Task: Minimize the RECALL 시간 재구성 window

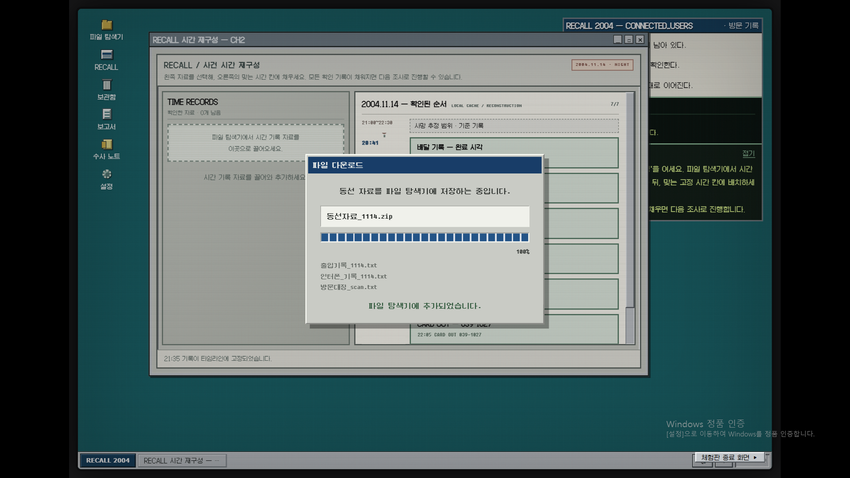Action: pyautogui.click(x=617, y=40)
